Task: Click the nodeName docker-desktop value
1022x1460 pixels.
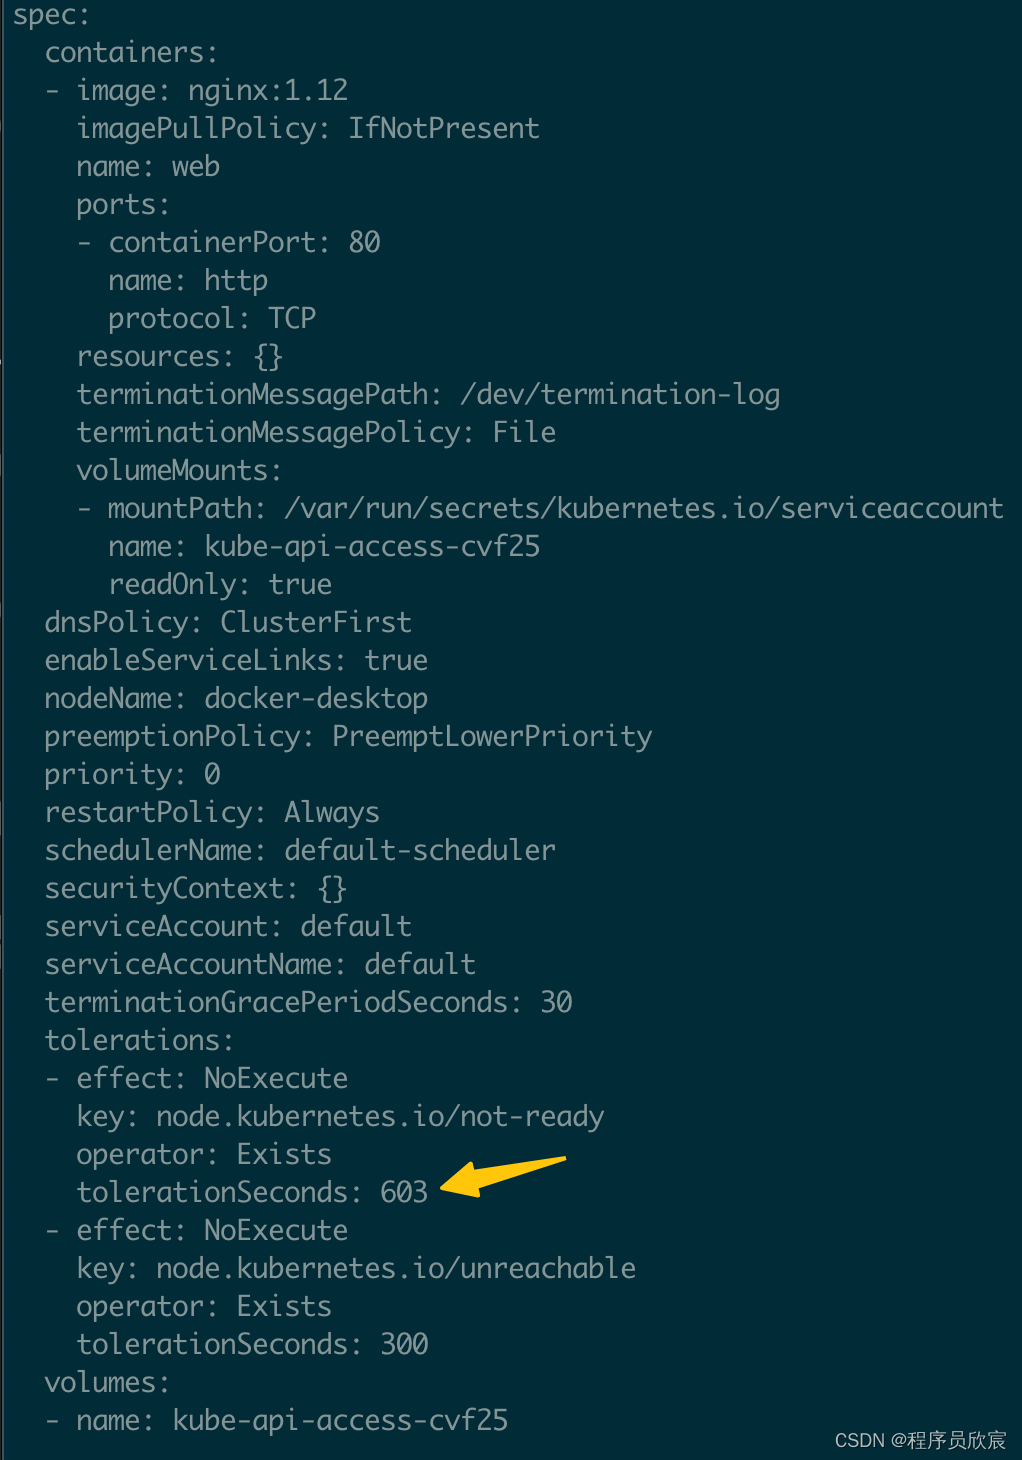Action: [316, 698]
